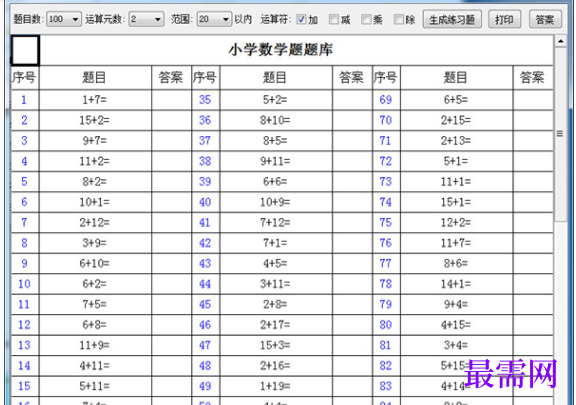Select question cell 2+17=
The width and height of the screenshot is (576, 405).
coord(276,325)
